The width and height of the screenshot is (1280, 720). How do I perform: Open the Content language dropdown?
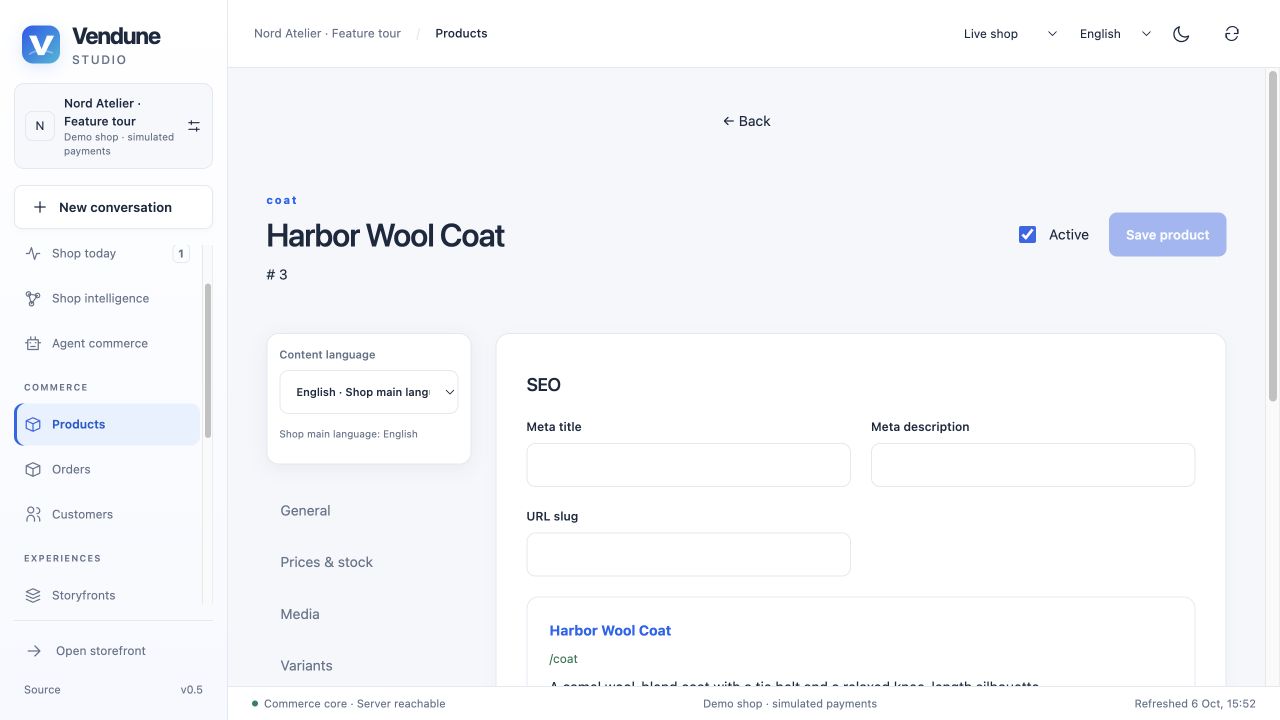coord(369,392)
